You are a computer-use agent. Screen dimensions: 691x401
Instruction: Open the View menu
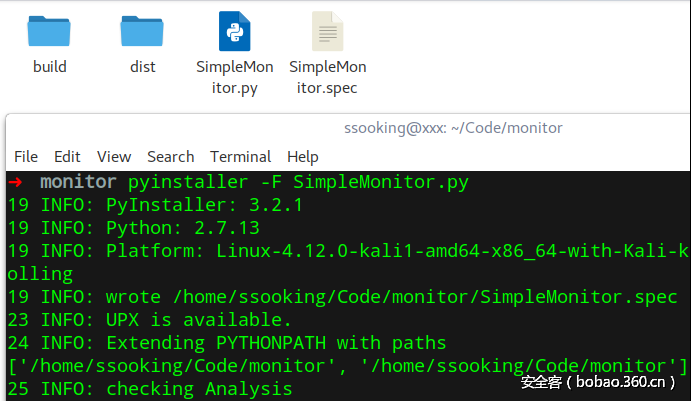coord(114,156)
